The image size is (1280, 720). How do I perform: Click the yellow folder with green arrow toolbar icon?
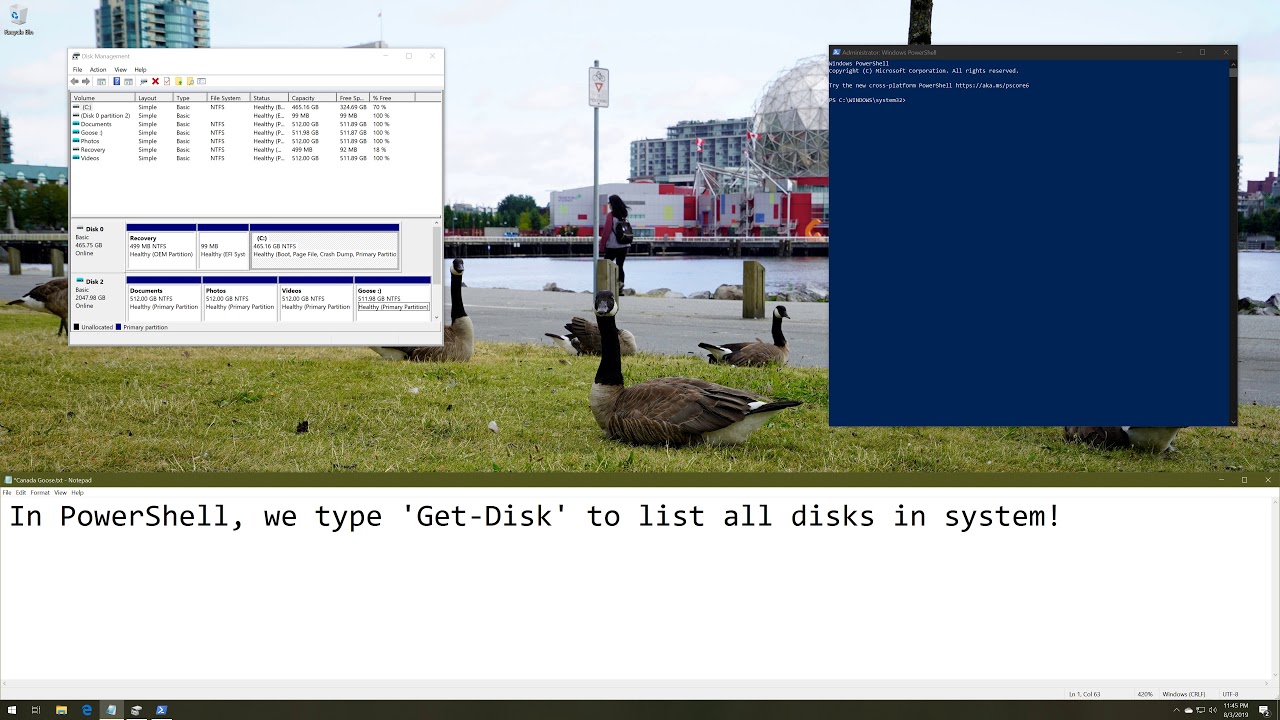point(178,81)
